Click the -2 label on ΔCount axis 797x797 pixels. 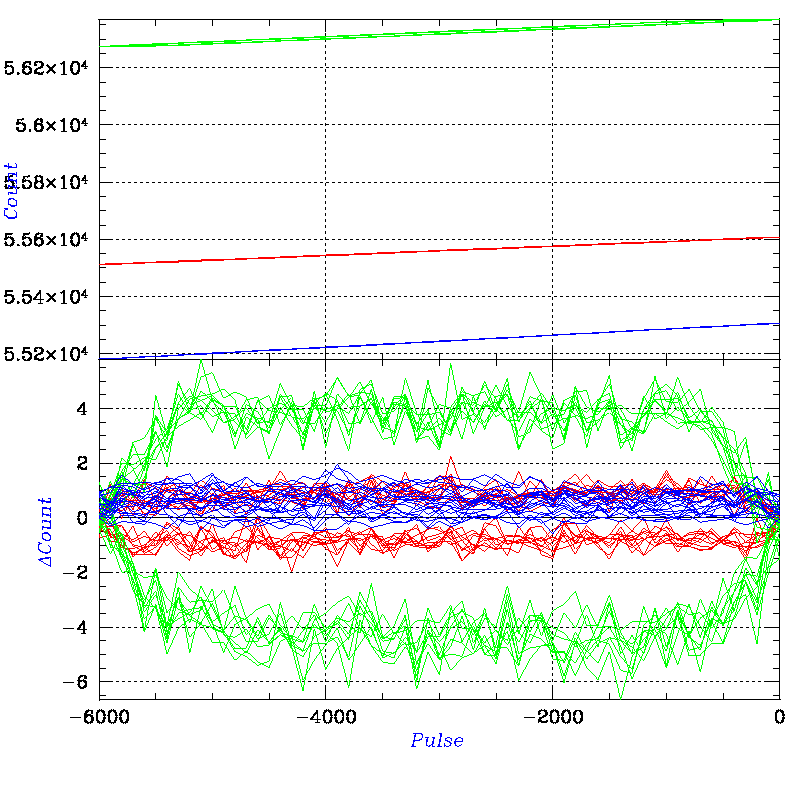(75, 573)
